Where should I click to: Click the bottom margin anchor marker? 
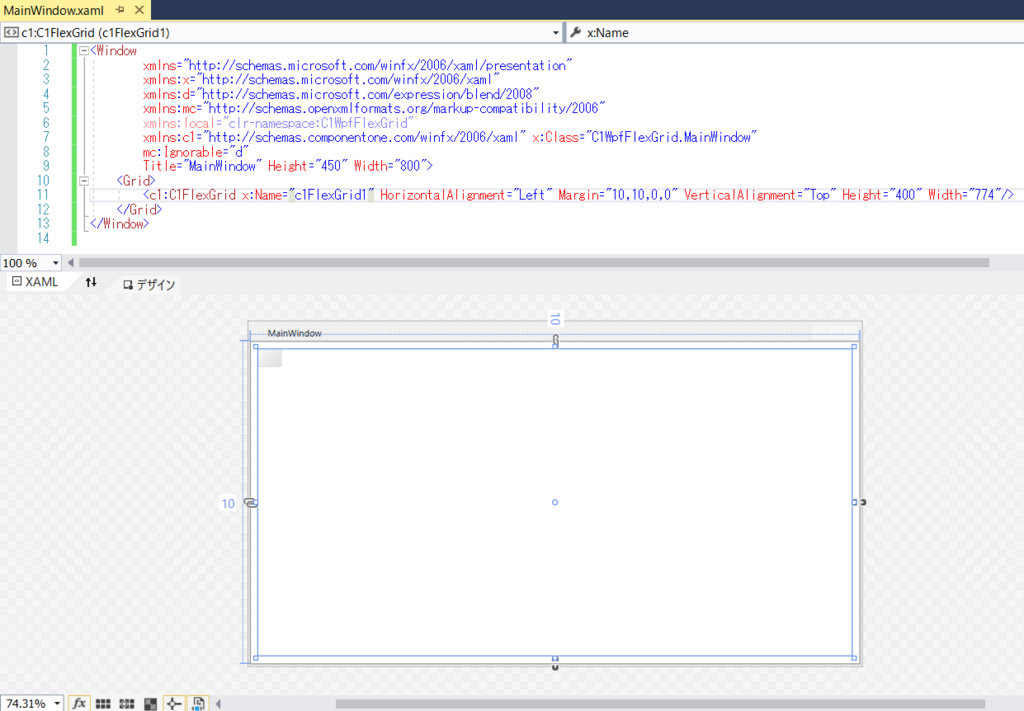click(555, 667)
